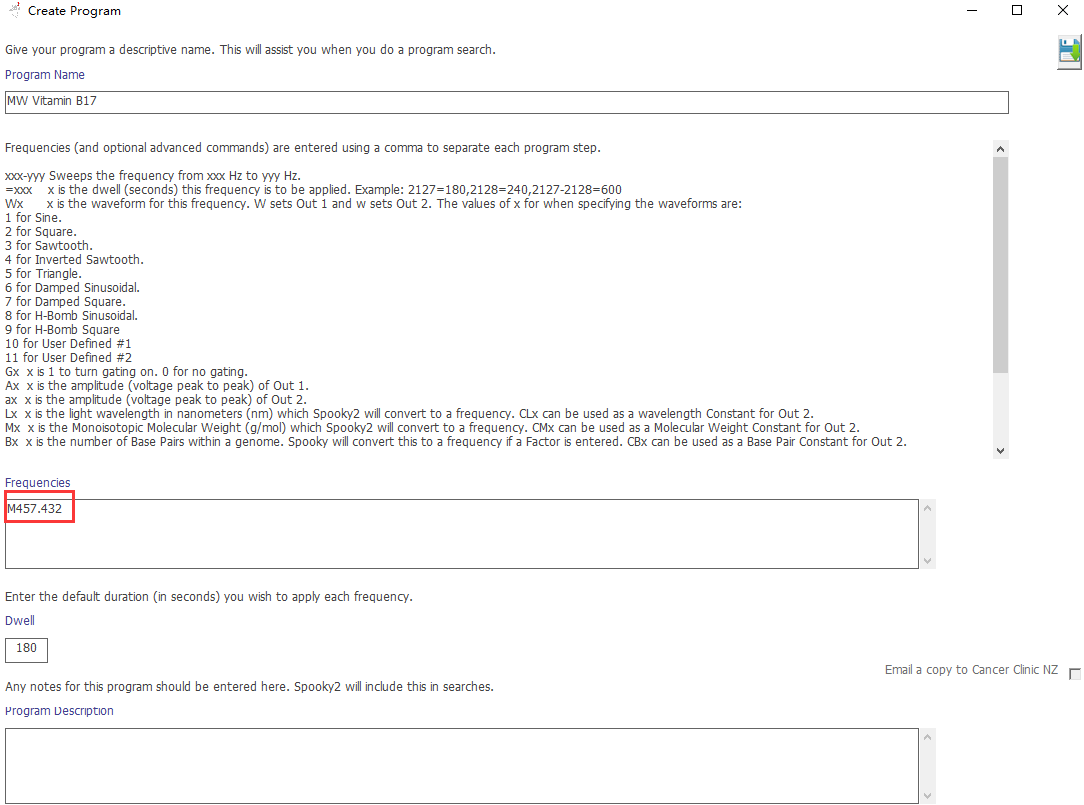The width and height of the screenshot is (1084, 805).
Task: Close the Create Program window
Action: [1063, 11]
